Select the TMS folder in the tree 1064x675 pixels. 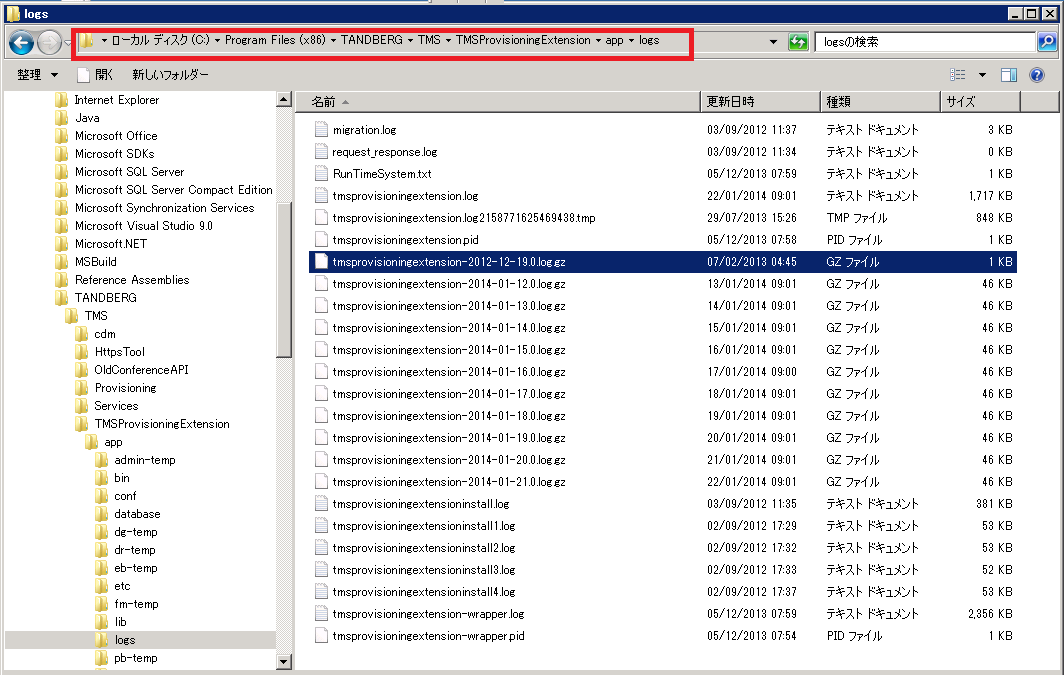pyautogui.click(x=96, y=316)
